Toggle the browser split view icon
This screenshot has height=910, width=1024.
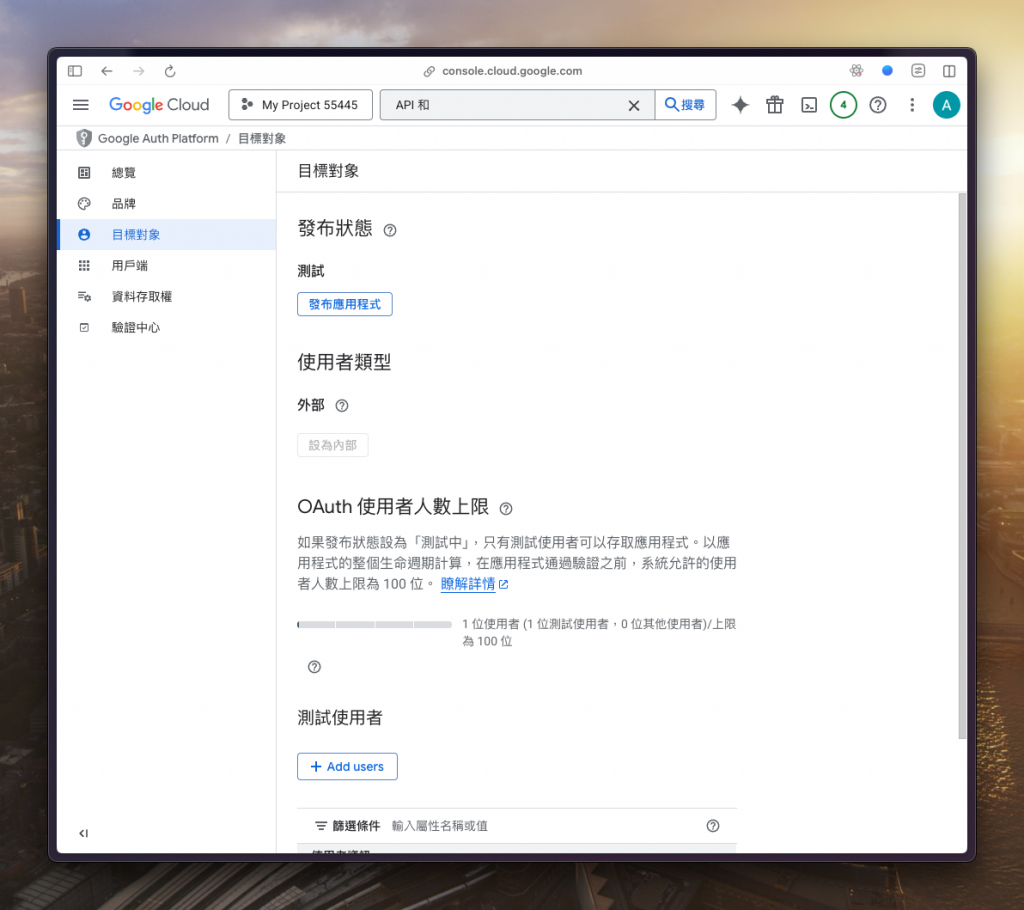(x=949, y=71)
